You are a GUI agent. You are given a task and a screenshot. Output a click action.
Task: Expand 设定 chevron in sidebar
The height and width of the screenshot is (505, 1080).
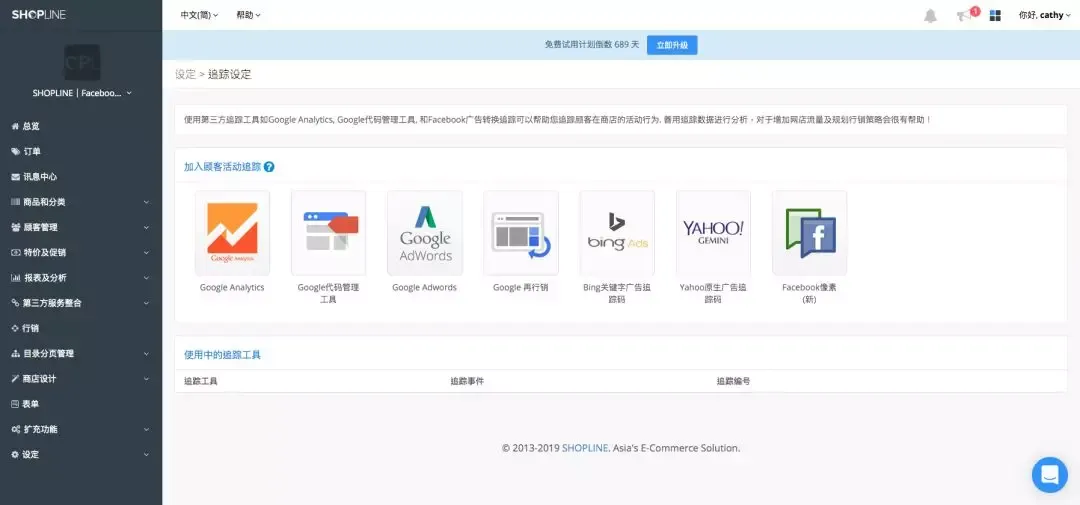coord(146,455)
